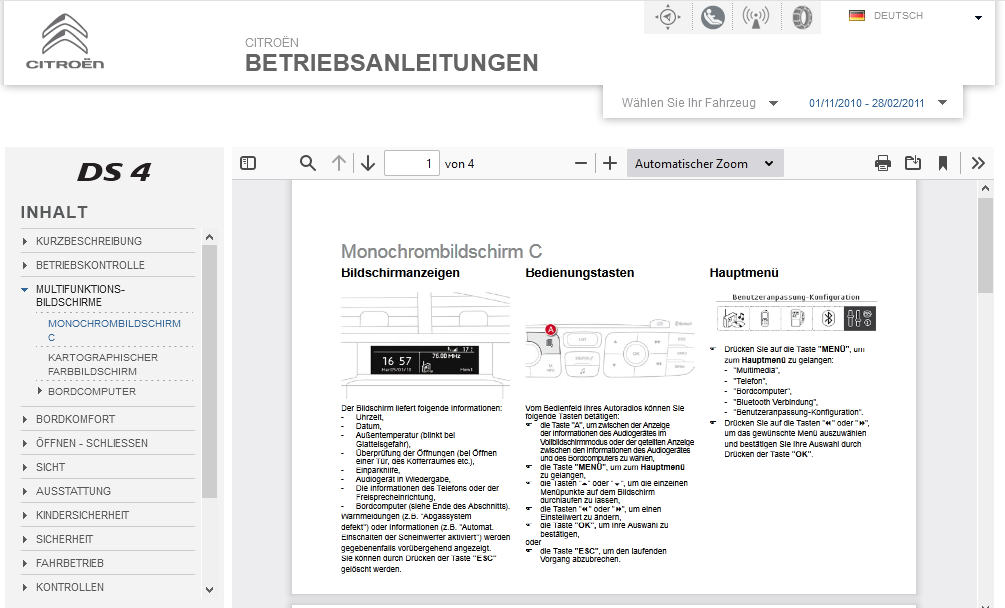This screenshot has height=608, width=1005.
Task: Open the Automatischer Zoom dropdown
Action: pos(705,163)
